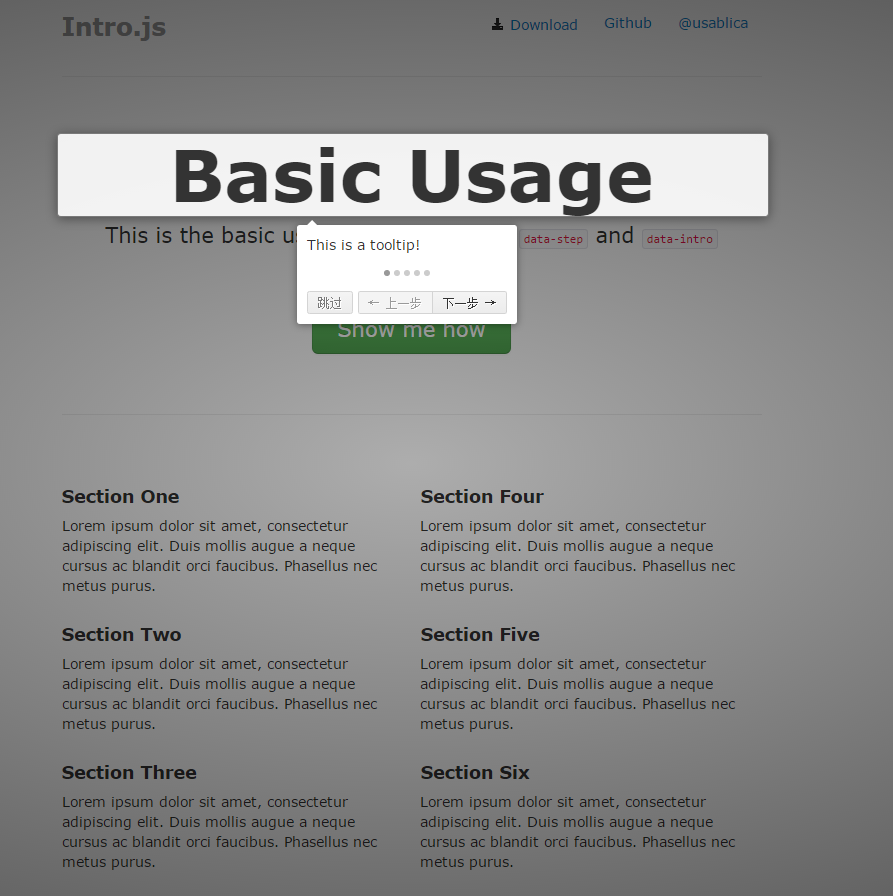
Task: Select the third step bullet in the tooltip
Action: pyautogui.click(x=407, y=273)
